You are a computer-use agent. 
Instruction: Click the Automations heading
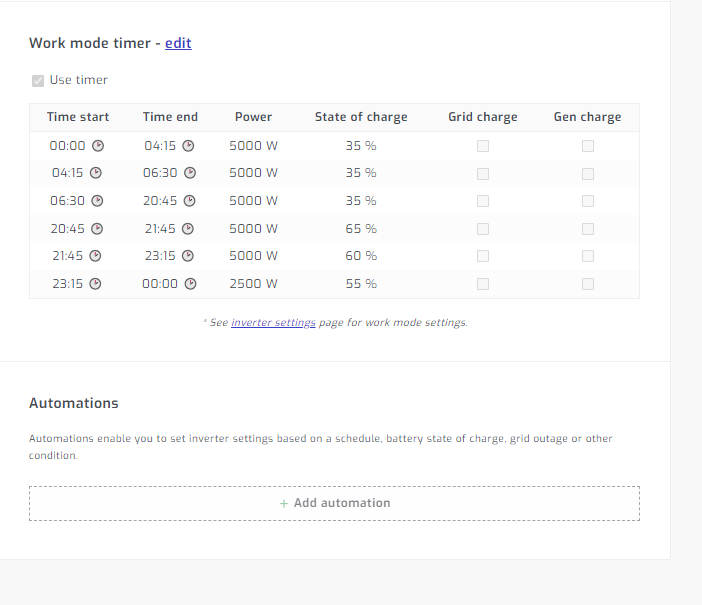(74, 403)
